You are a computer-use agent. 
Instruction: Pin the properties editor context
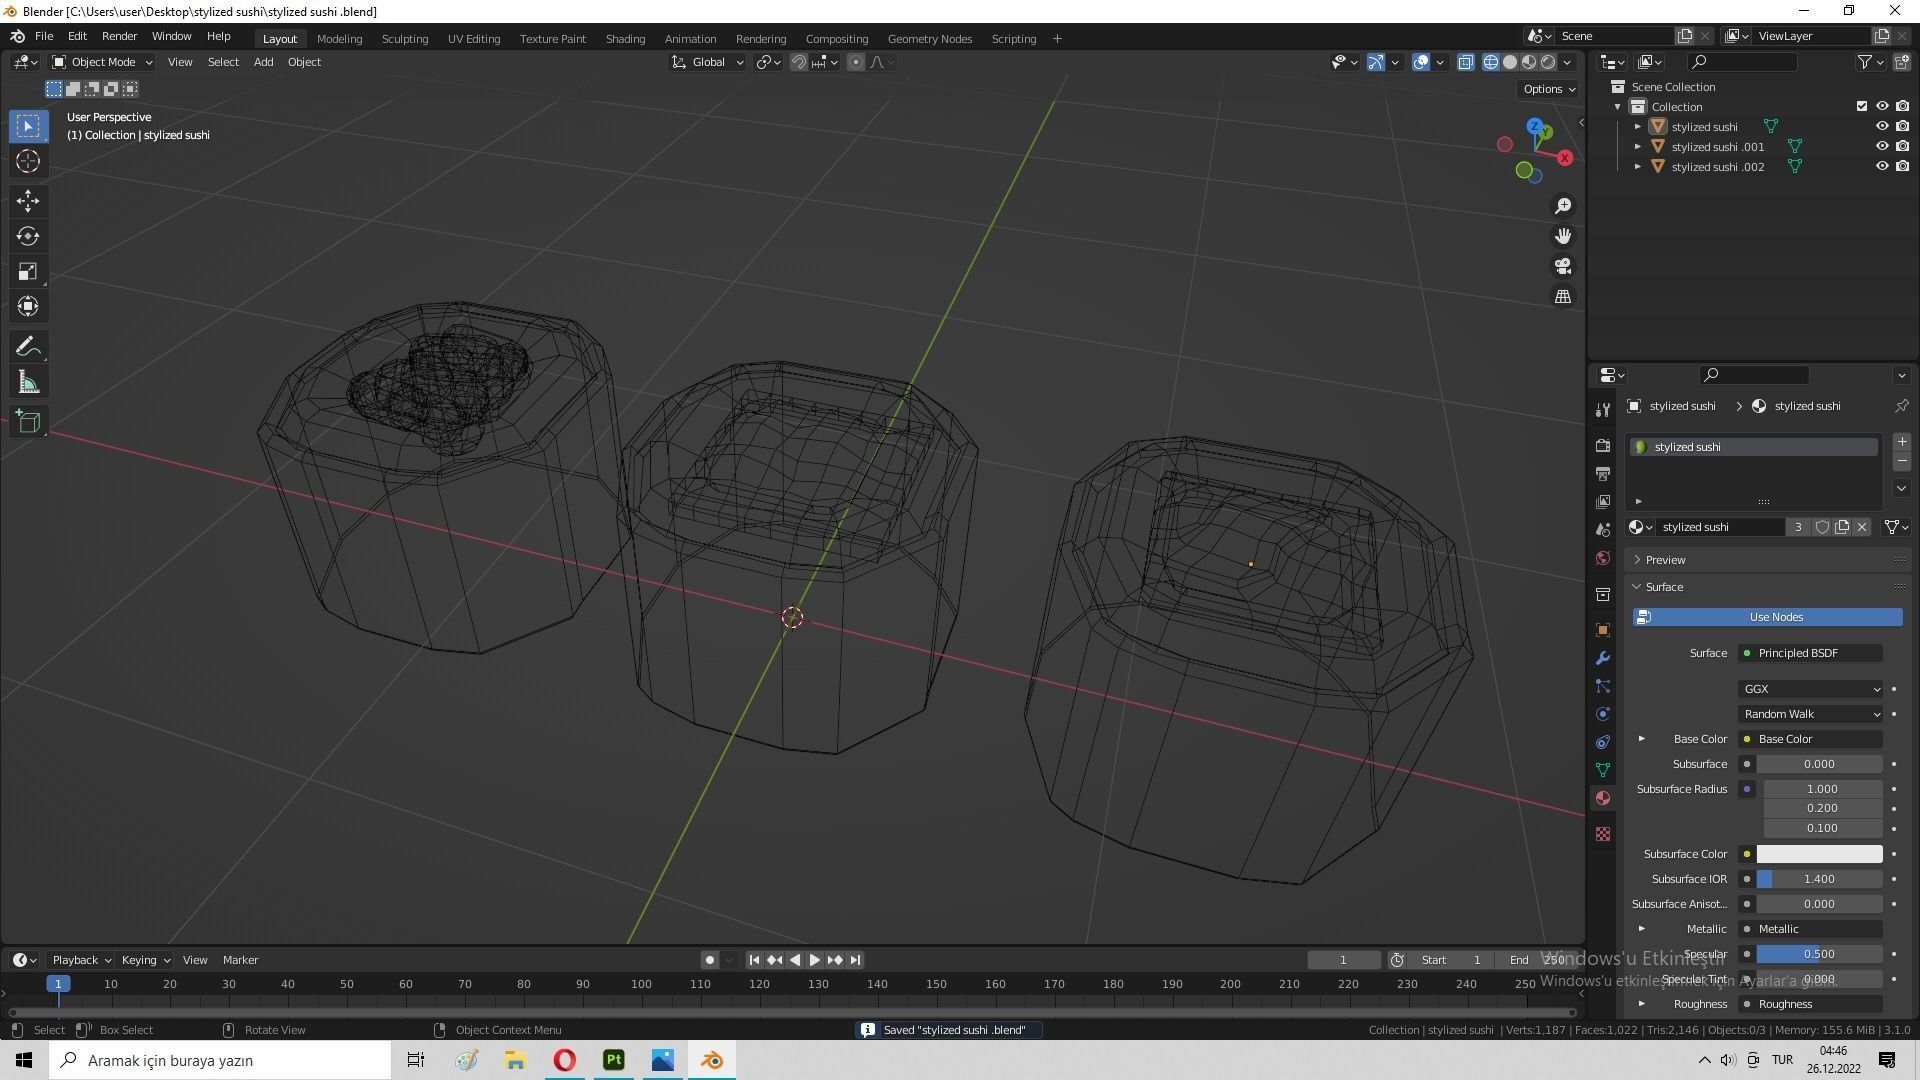pyautogui.click(x=1901, y=406)
